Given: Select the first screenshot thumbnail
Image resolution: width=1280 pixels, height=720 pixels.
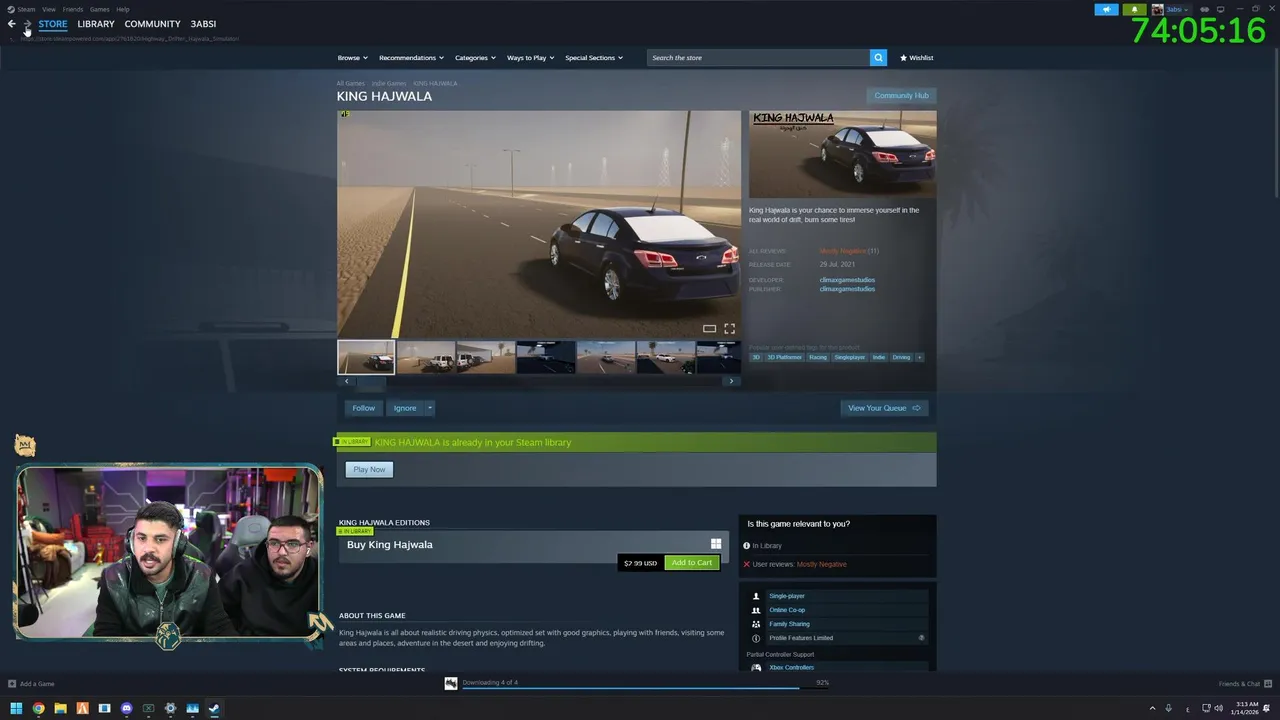Looking at the screenshot, I should tap(366, 357).
